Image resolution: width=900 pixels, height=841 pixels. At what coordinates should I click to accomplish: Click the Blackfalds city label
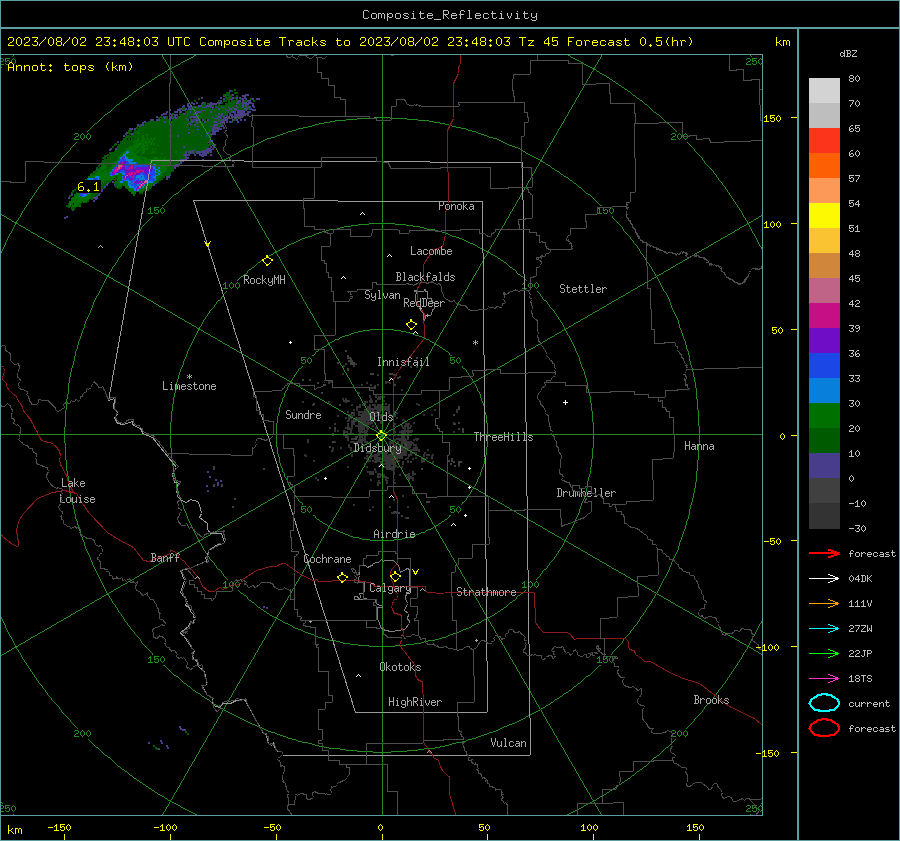point(425,277)
